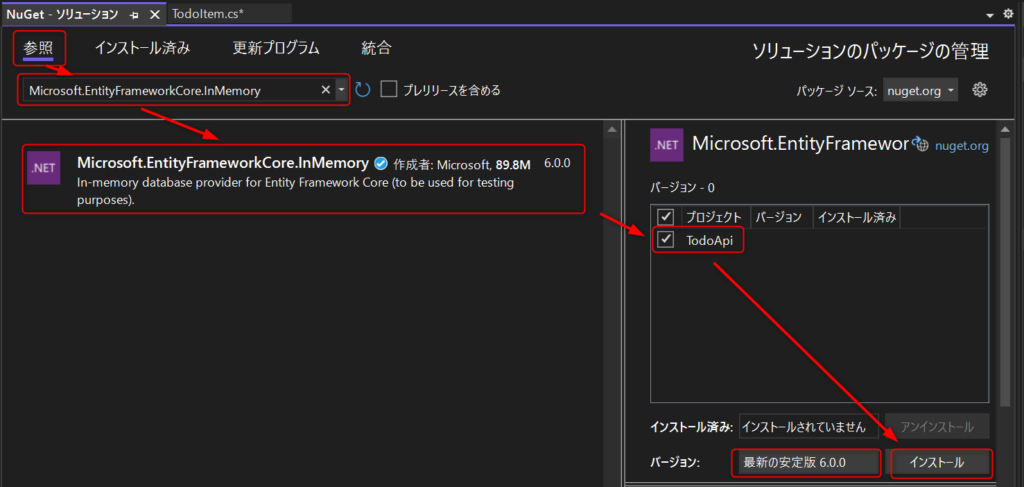Uncheck the TodoApi project checkbox
The image size is (1024, 487).
pos(665,240)
